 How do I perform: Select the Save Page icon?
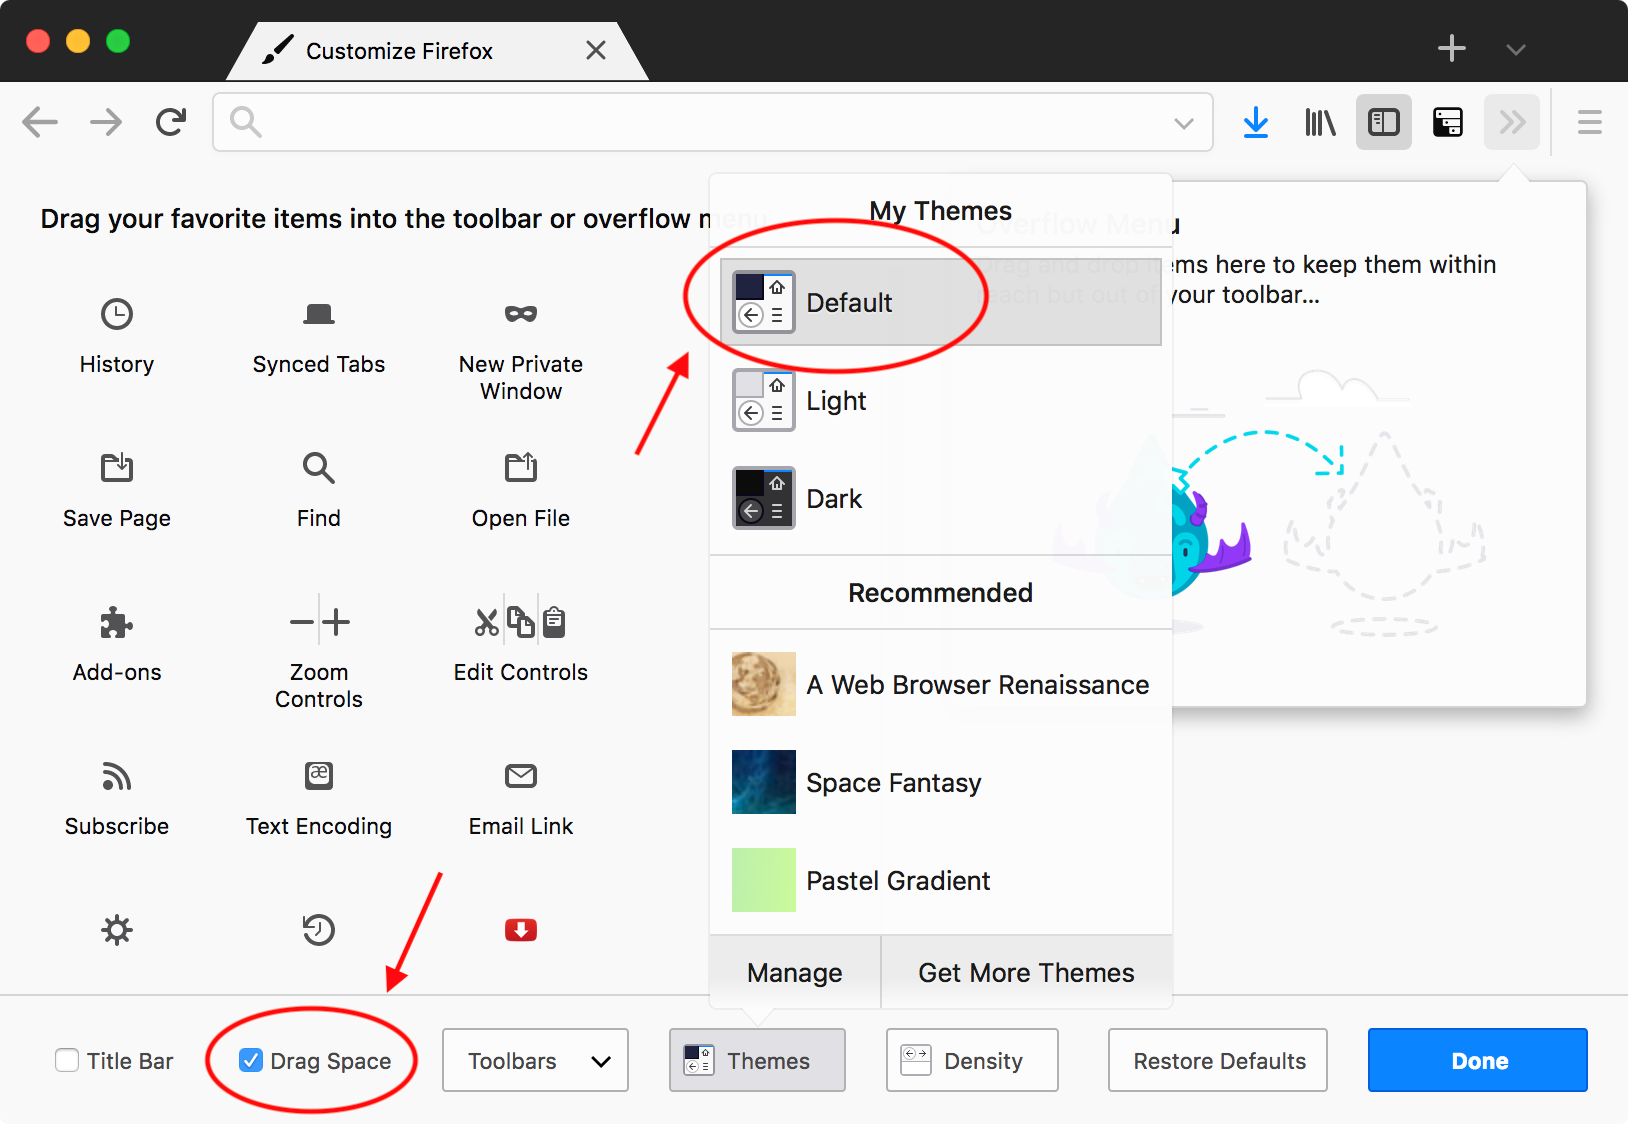(117, 467)
